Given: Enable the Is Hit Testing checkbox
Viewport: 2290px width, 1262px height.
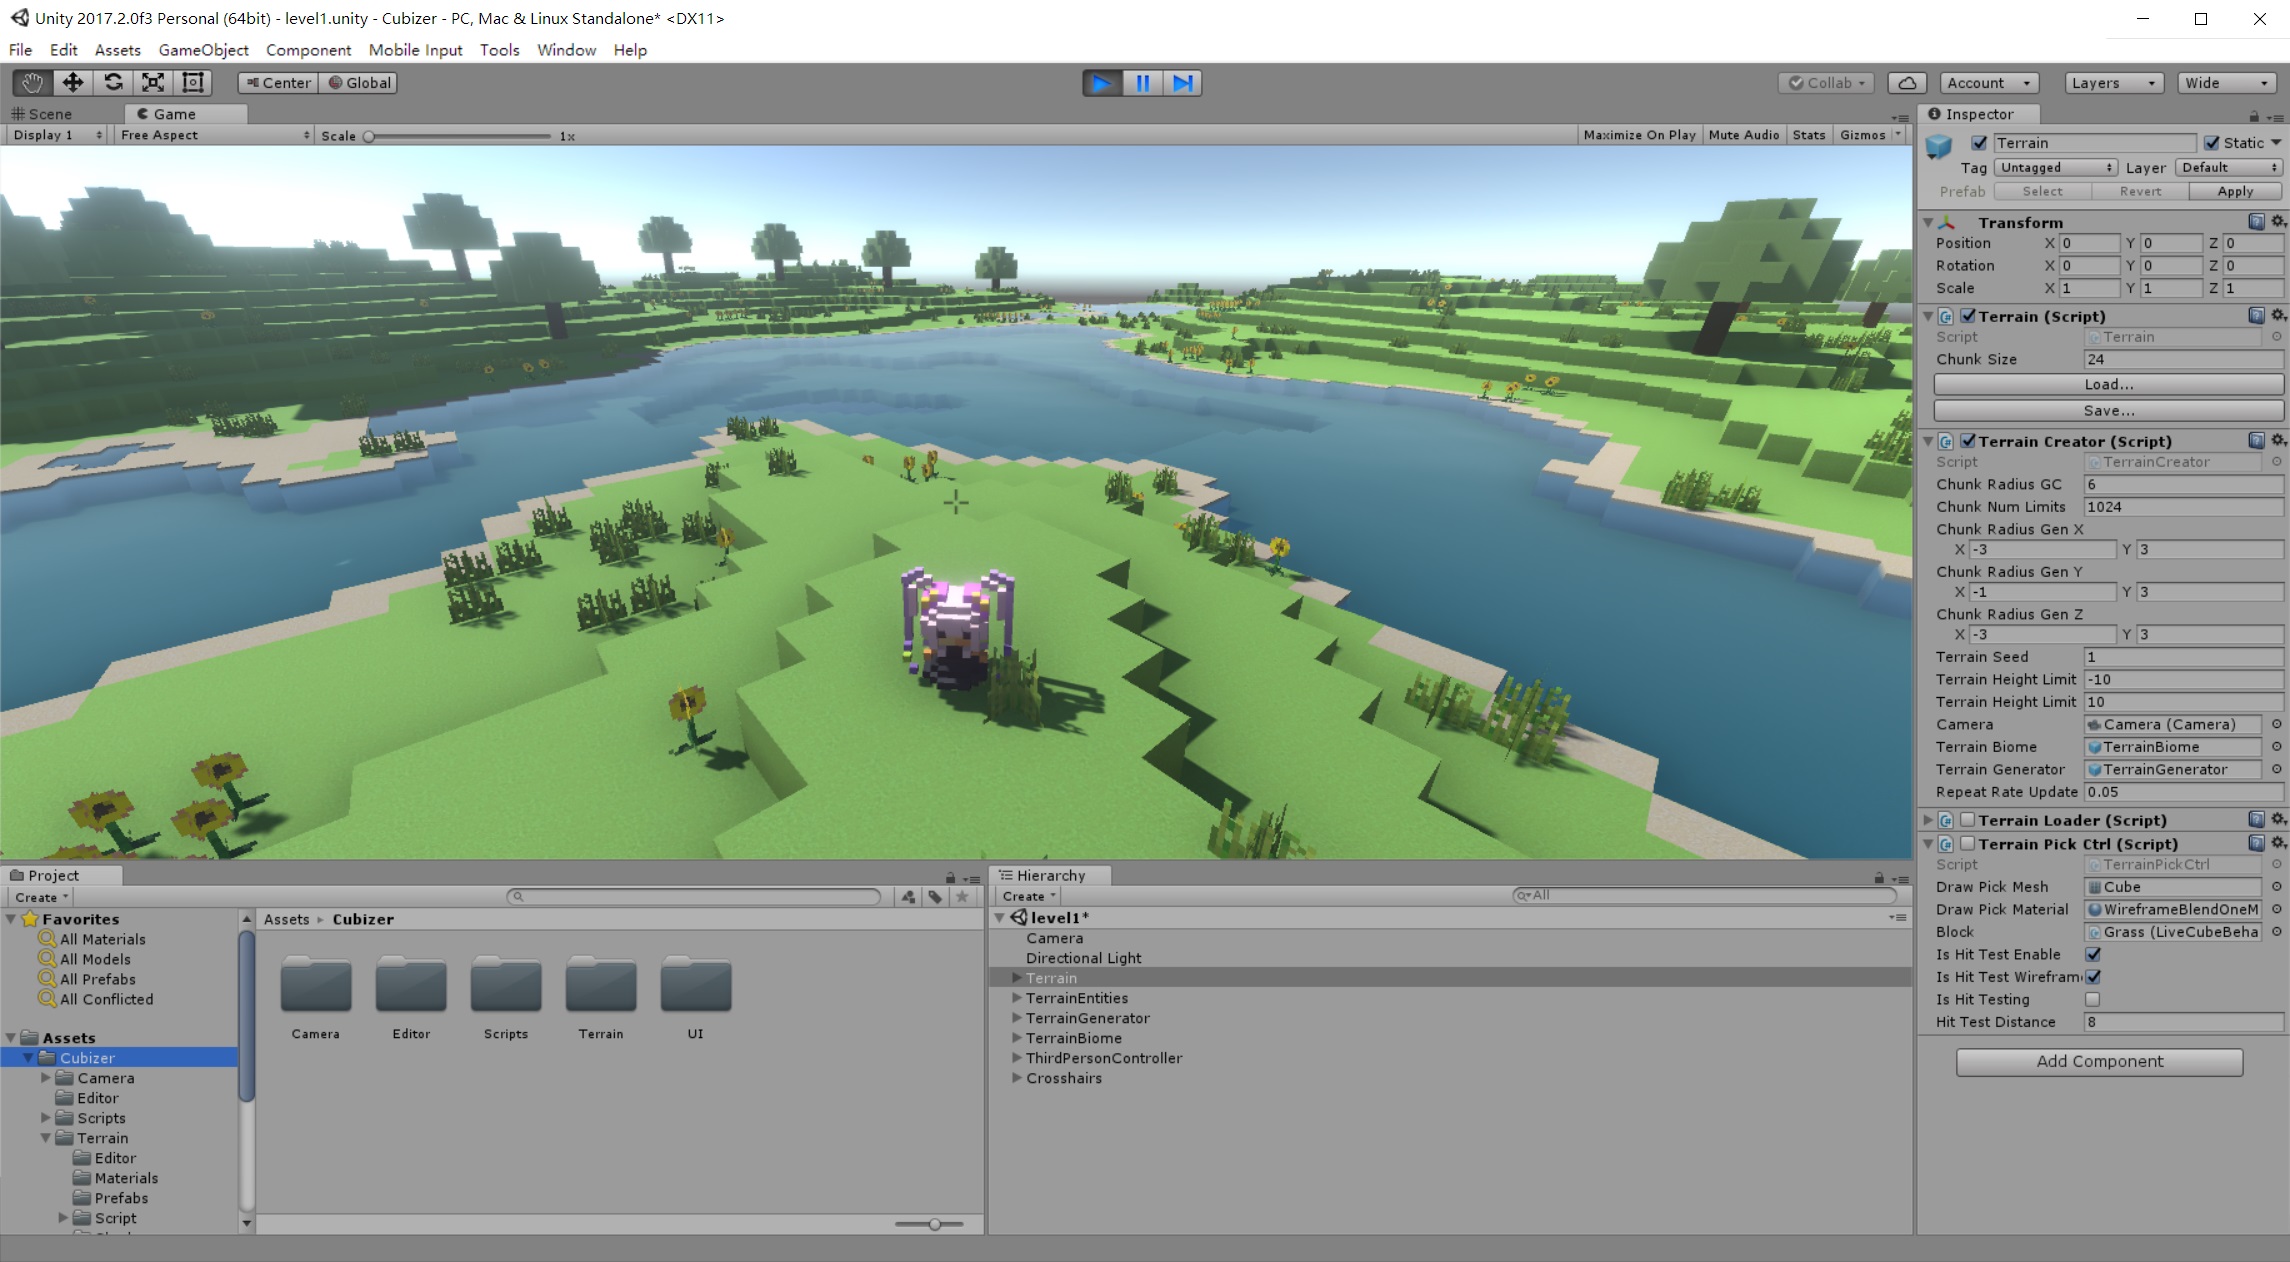Looking at the screenshot, I should (2093, 999).
